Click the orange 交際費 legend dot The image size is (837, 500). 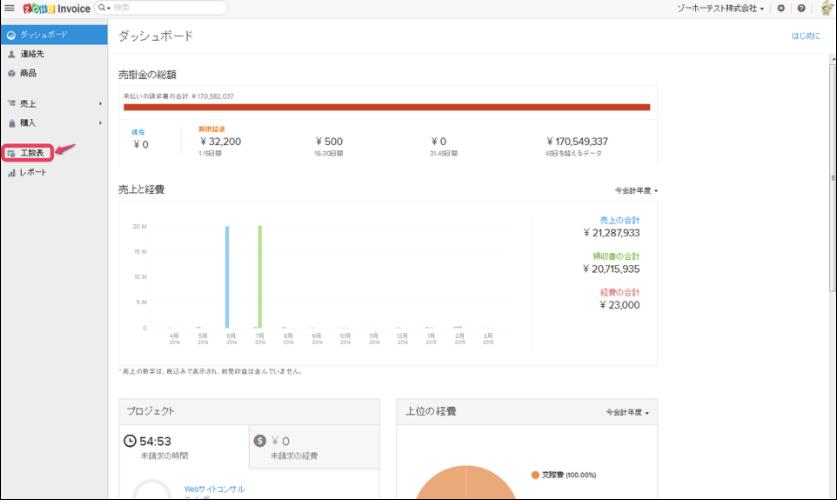tap(535, 475)
